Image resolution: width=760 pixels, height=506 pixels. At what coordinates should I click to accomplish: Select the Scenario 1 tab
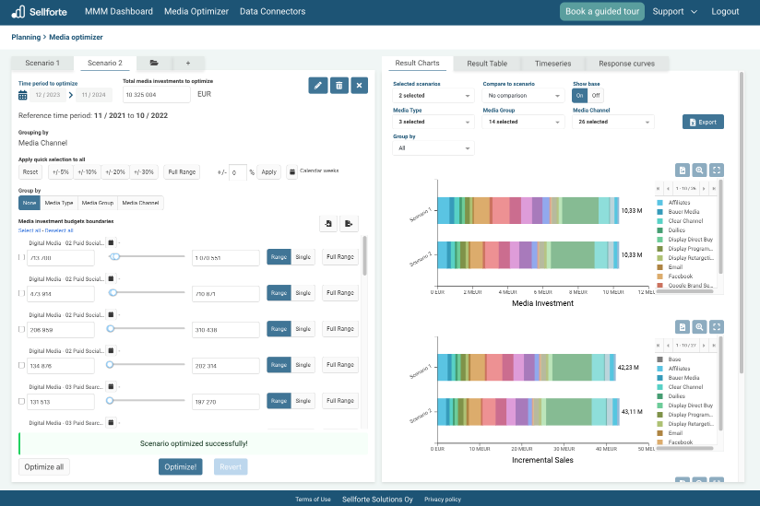point(43,63)
